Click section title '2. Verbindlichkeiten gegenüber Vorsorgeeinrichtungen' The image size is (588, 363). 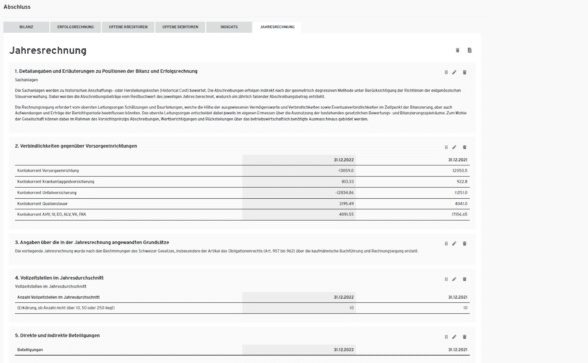(x=76, y=146)
